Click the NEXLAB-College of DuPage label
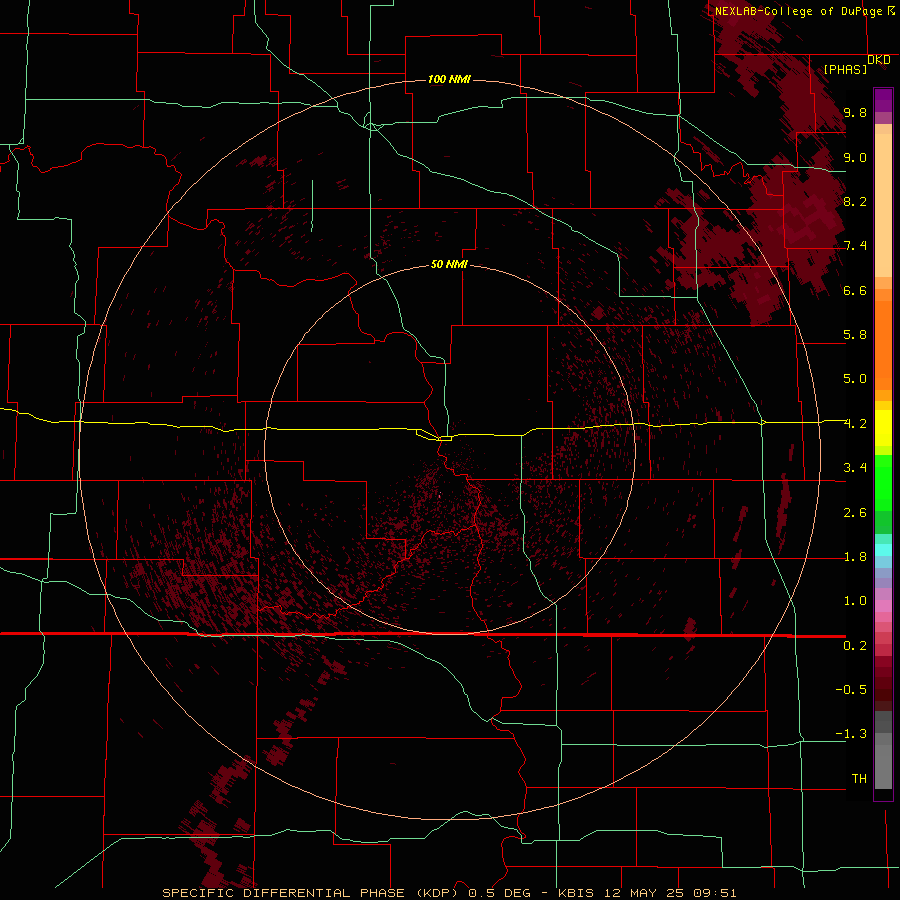The width and height of the screenshot is (900, 900). 798,11
